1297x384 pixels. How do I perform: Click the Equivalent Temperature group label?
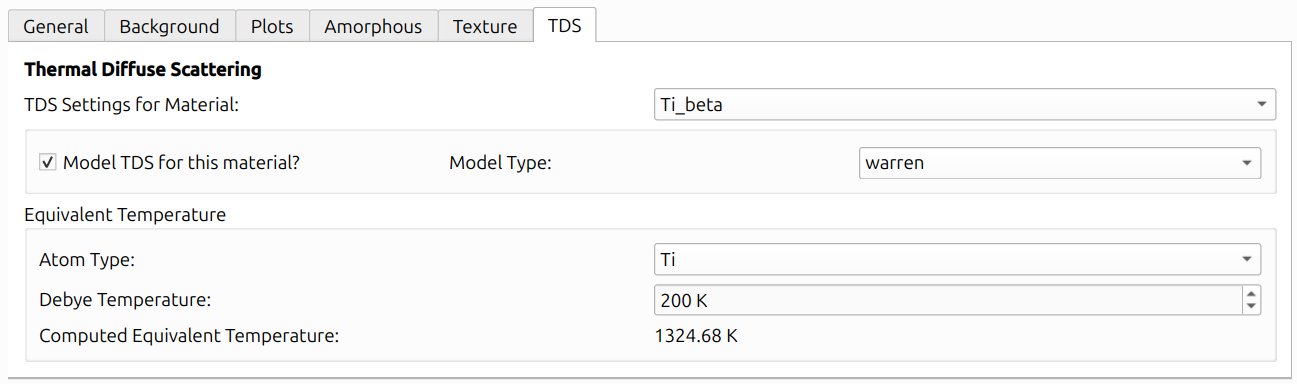pyautogui.click(x=125, y=215)
